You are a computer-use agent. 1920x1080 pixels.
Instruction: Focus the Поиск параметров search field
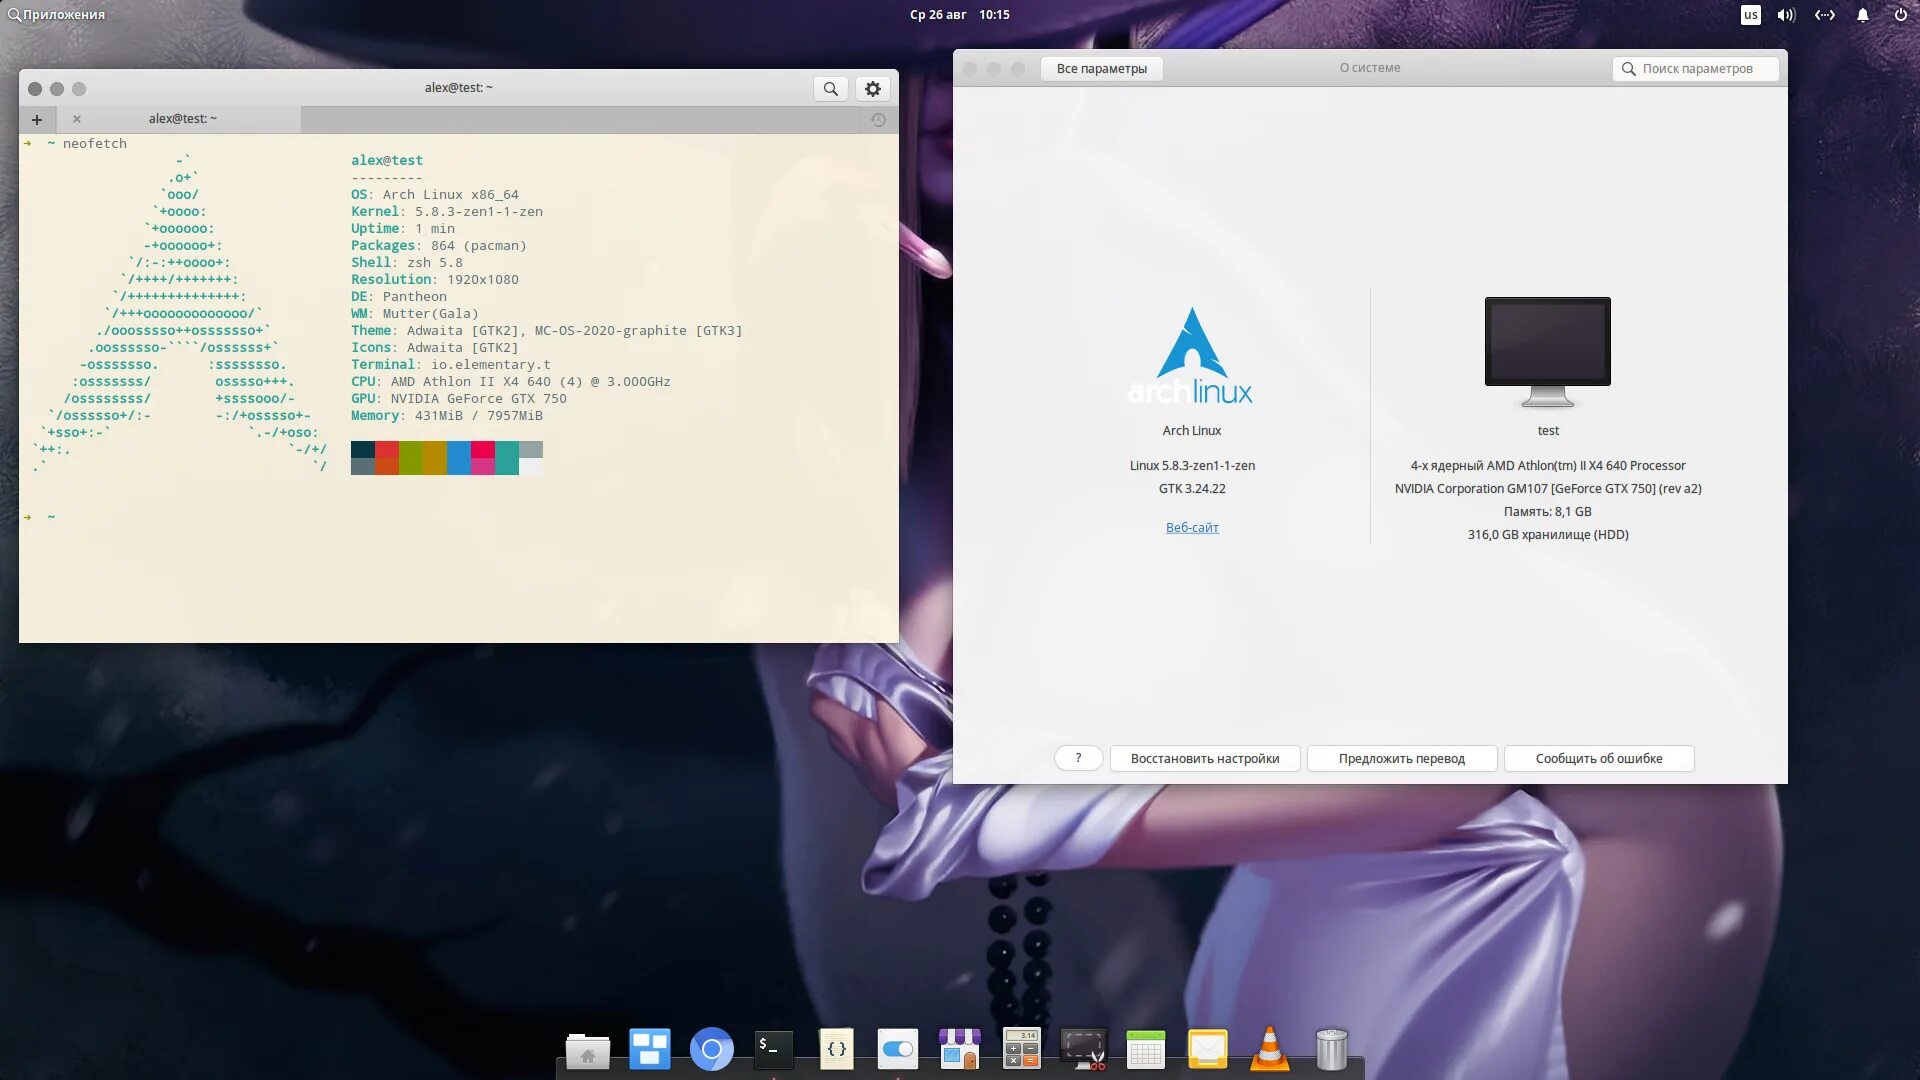(1696, 69)
